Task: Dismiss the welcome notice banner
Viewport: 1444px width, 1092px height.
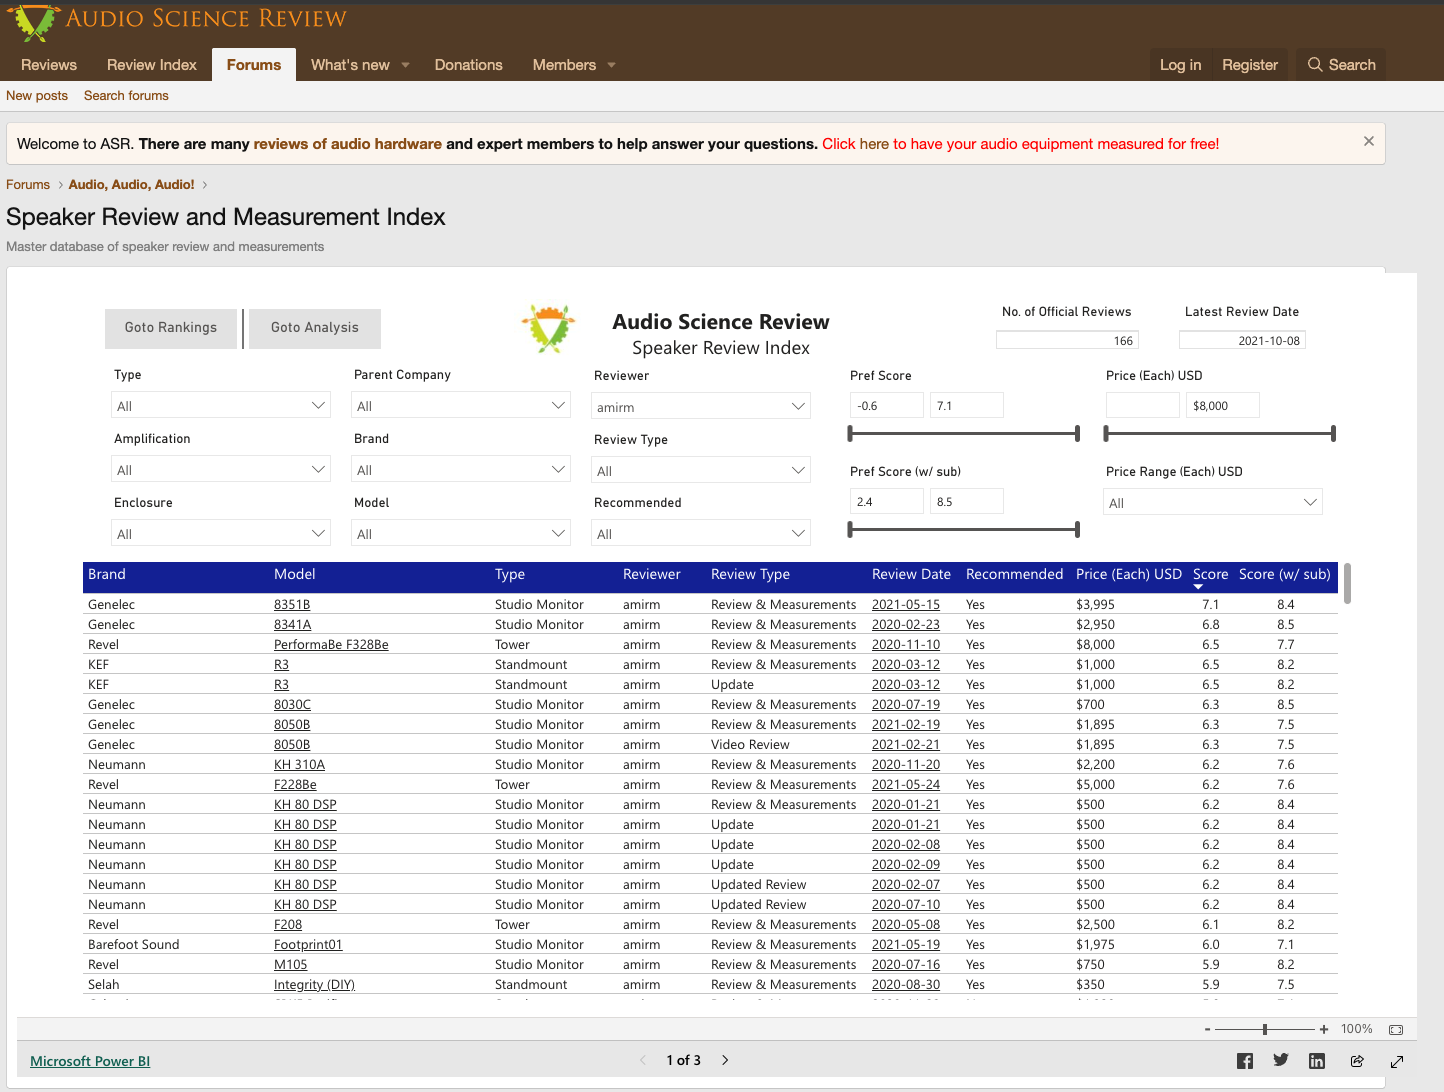Action: (1368, 142)
